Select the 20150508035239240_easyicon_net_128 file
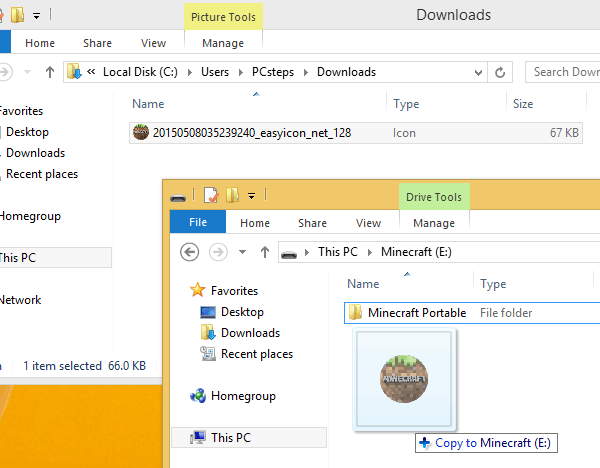 356,133
